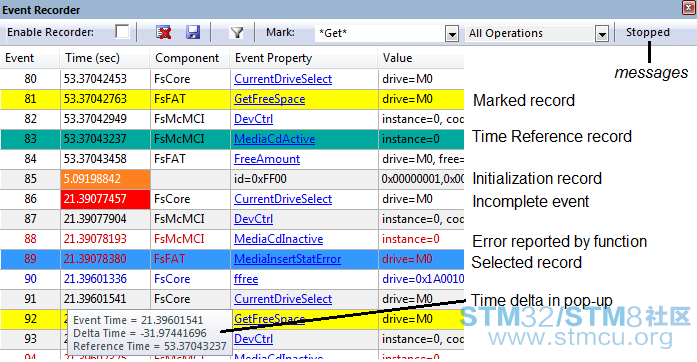Select time 53.37043237 in reference record 83
The height and width of the screenshot is (362, 697).
95,139
